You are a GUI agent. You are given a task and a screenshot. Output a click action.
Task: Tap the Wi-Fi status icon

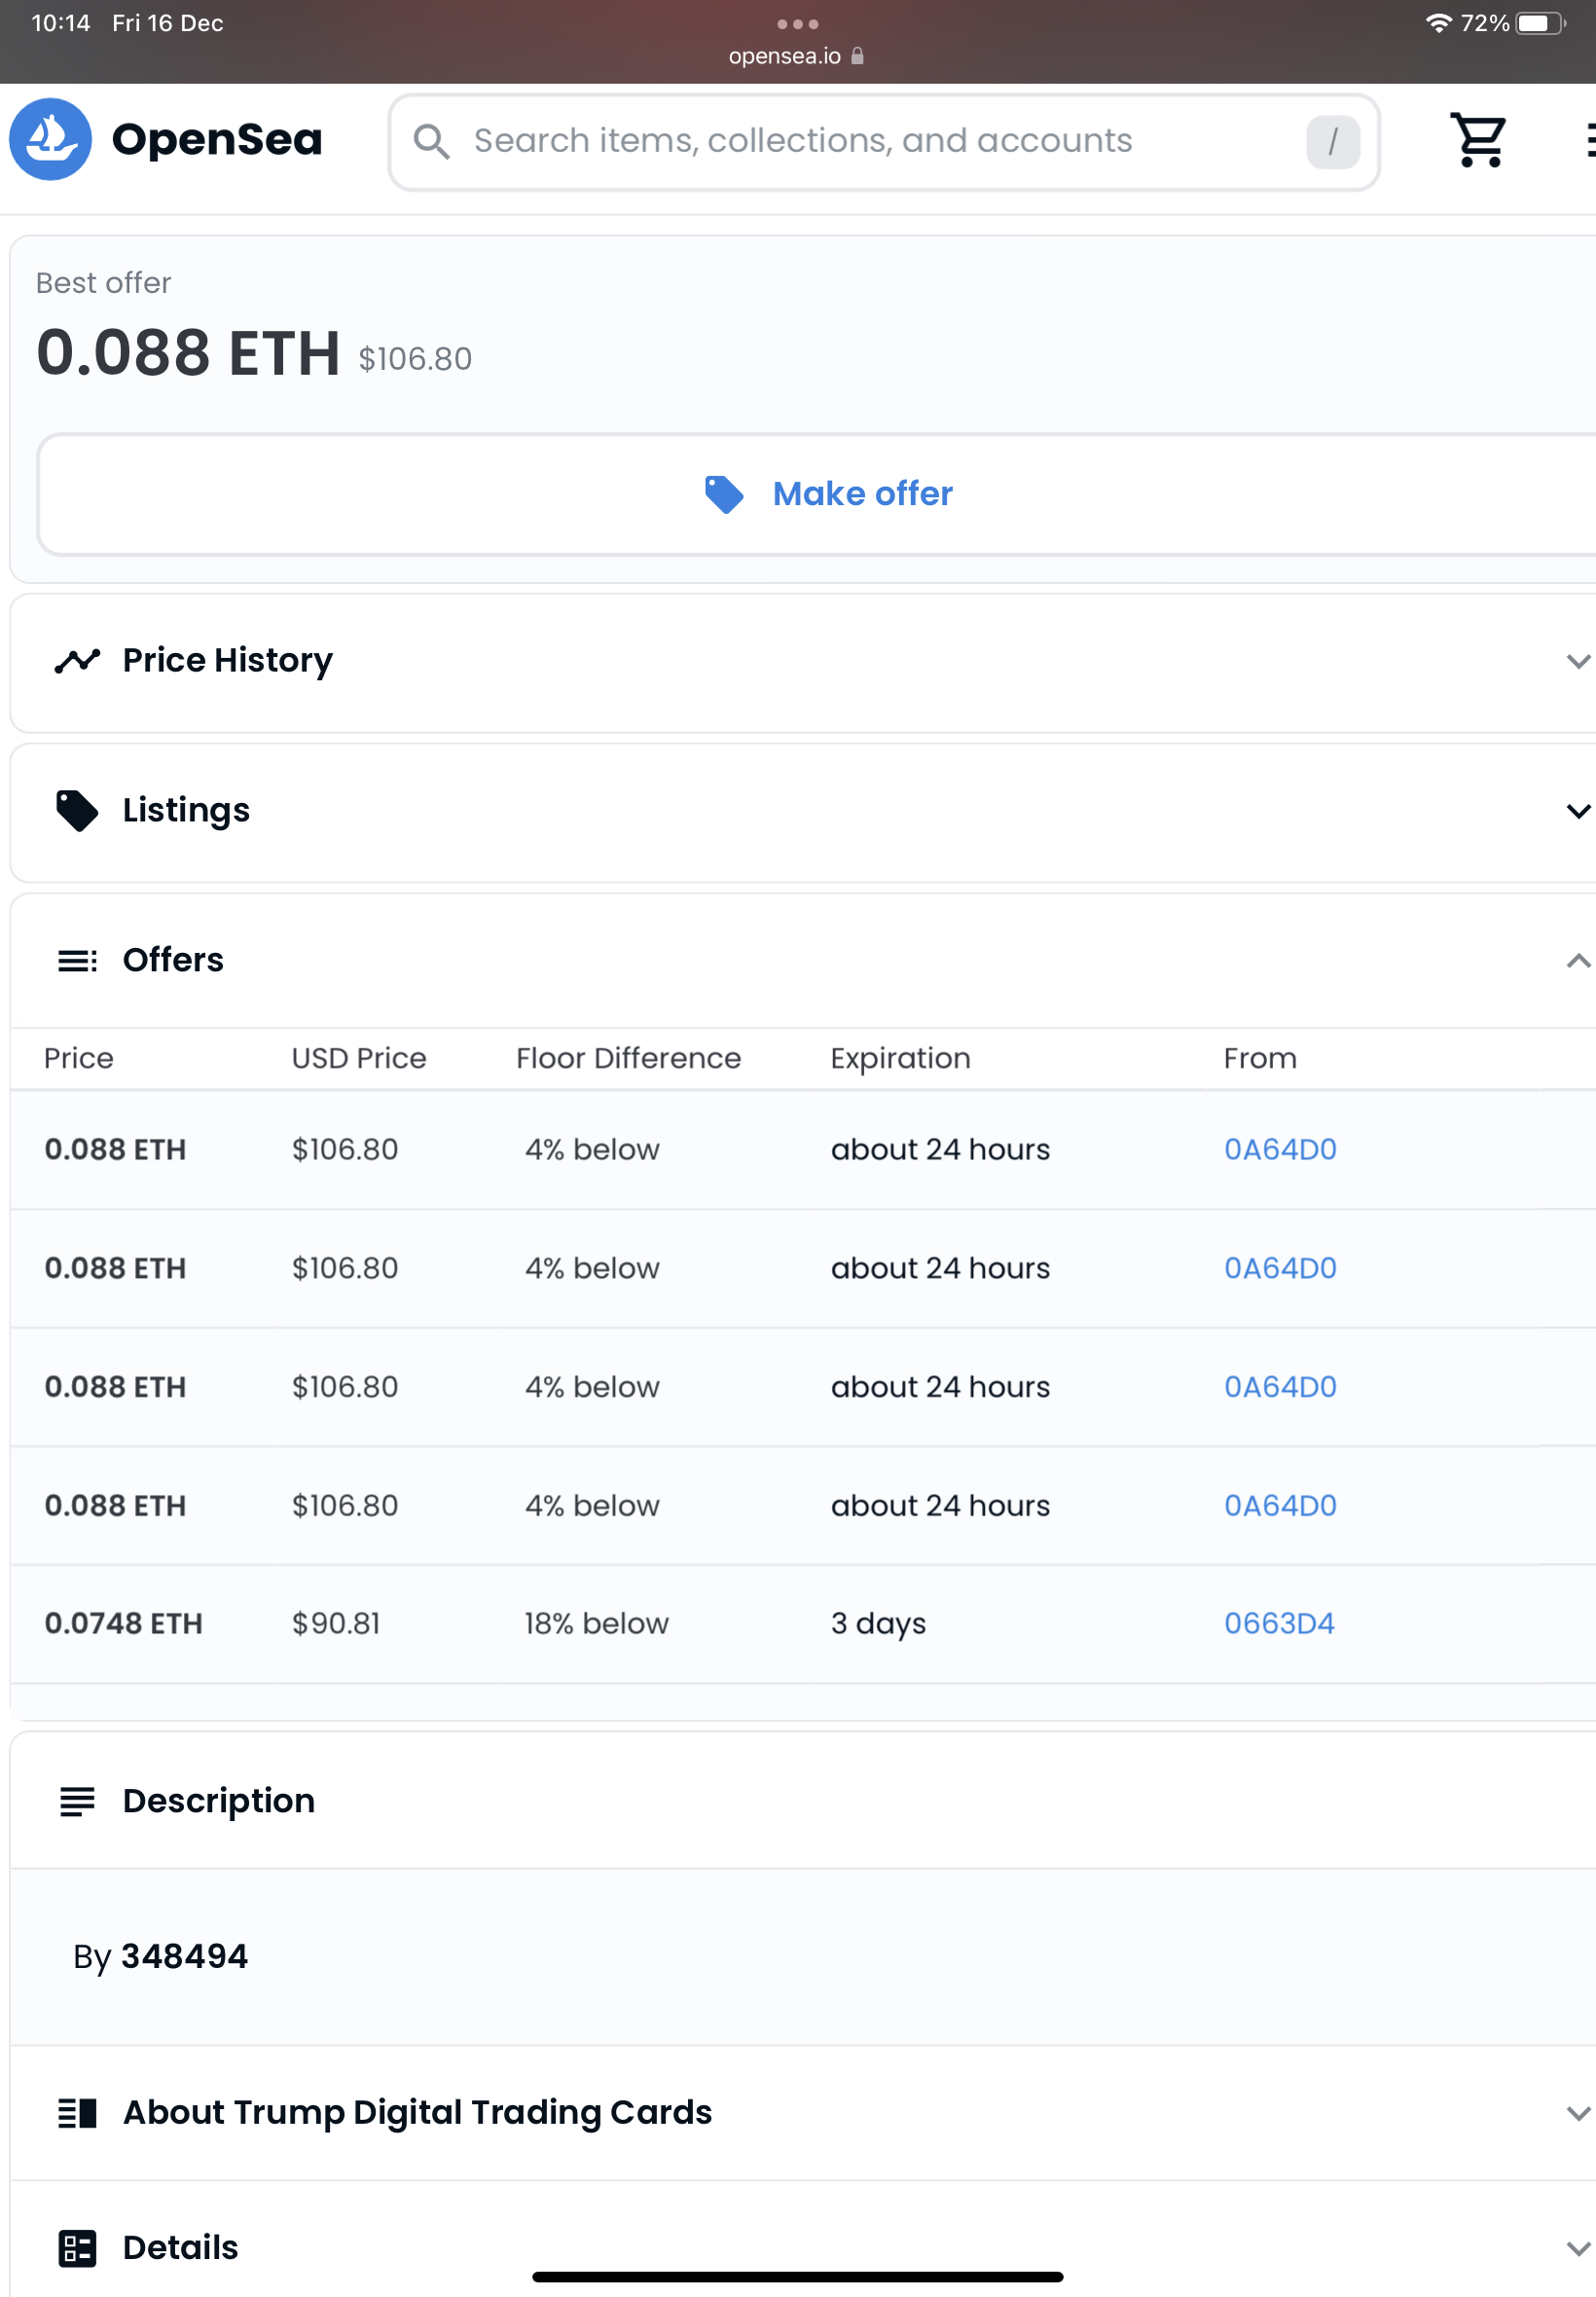[x=1438, y=23]
